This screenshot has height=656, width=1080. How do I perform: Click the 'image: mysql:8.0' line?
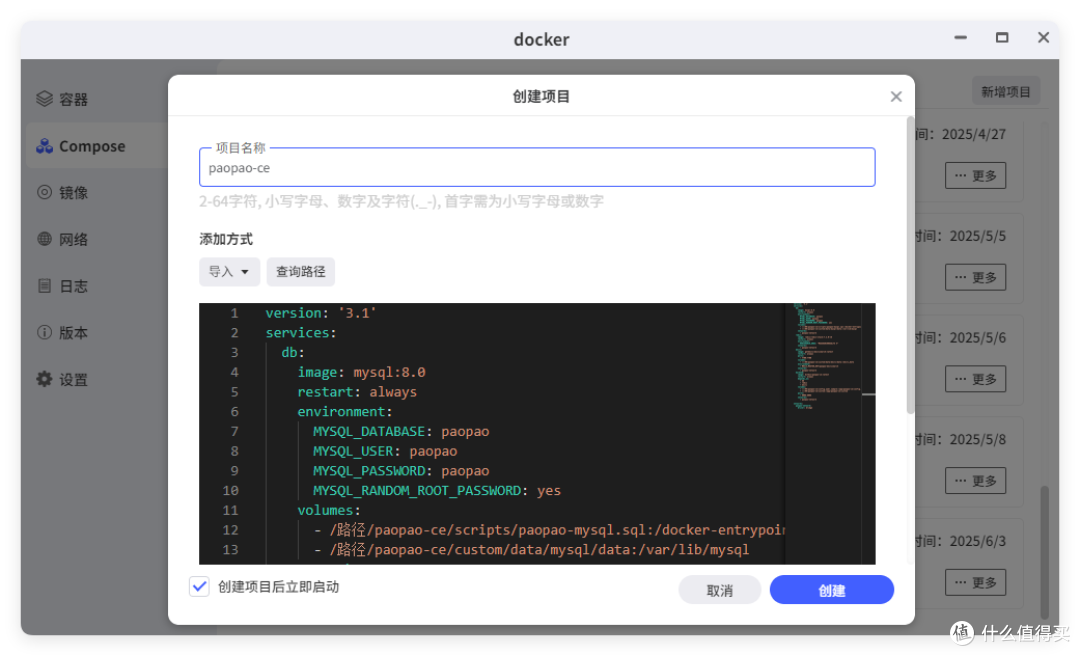click(x=362, y=372)
